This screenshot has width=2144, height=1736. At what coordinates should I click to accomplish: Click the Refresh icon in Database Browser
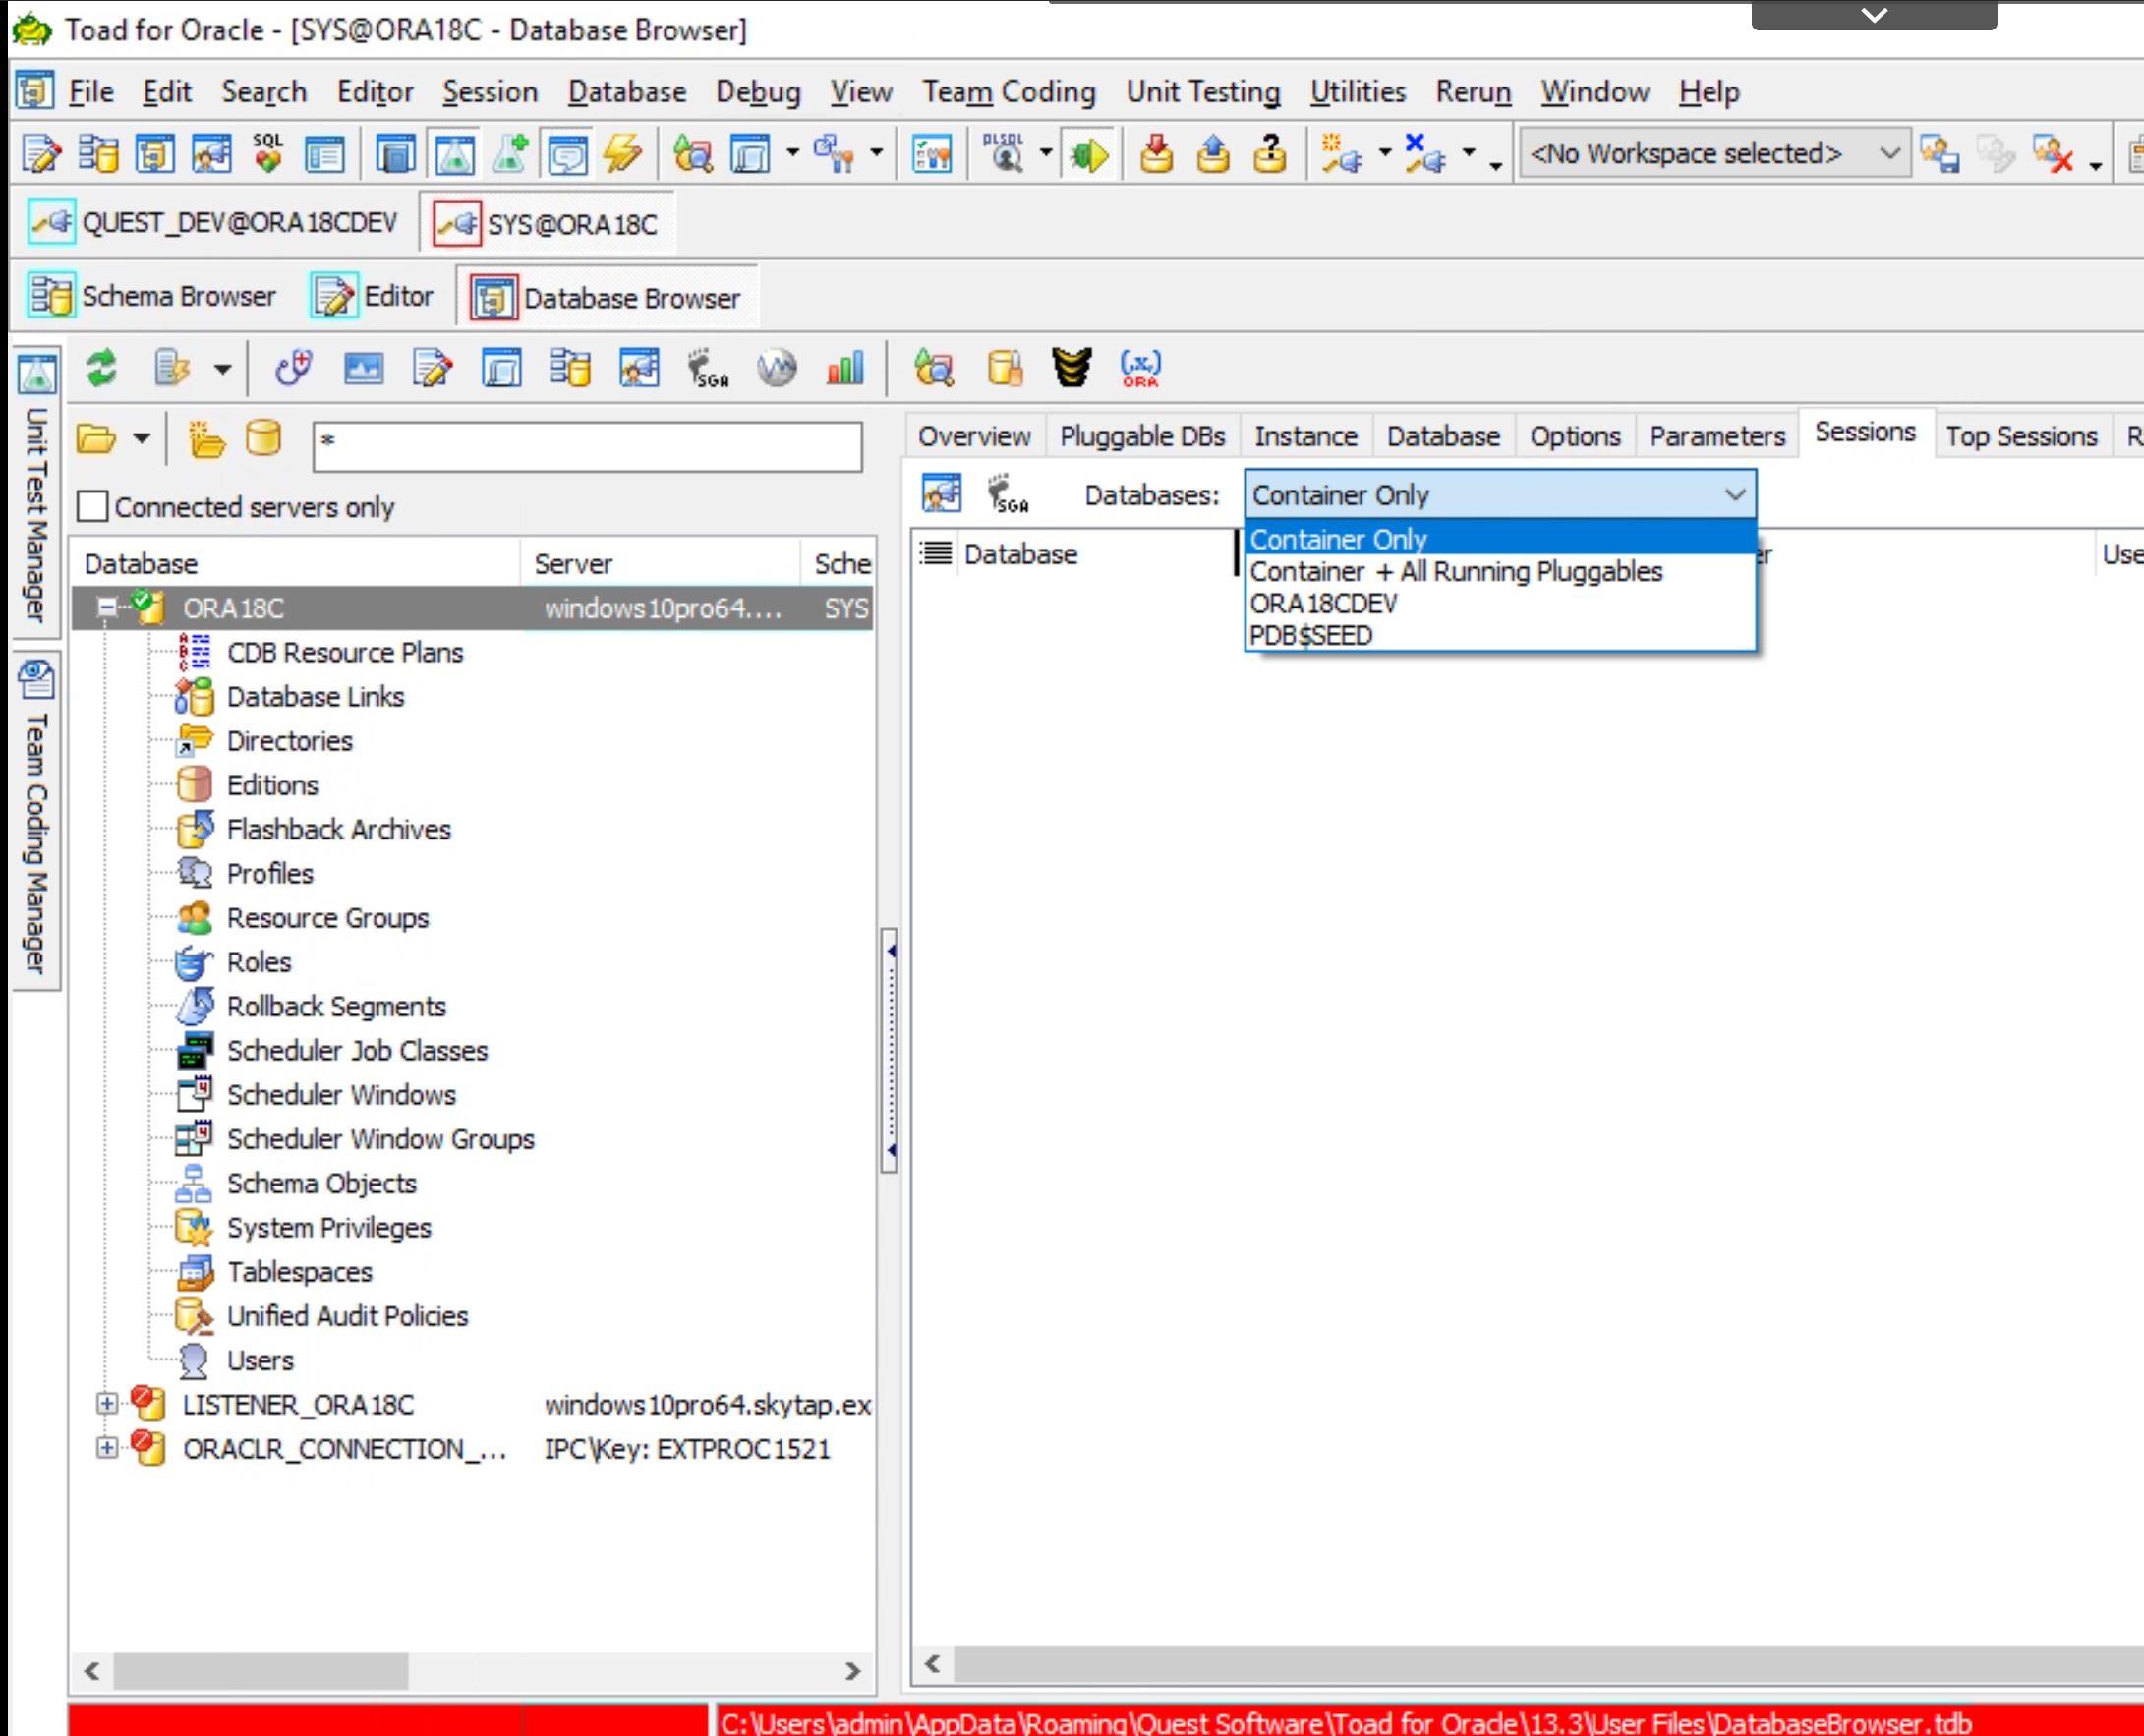[x=99, y=367]
